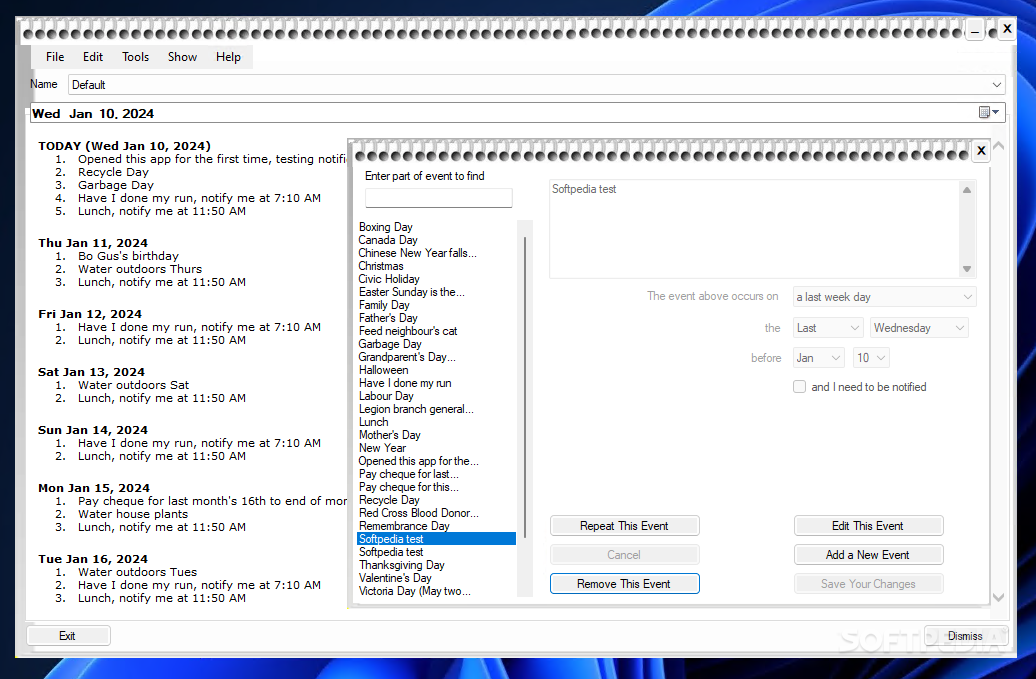Close the main reminder window
The height and width of the screenshot is (679, 1036).
click(x=1007, y=29)
